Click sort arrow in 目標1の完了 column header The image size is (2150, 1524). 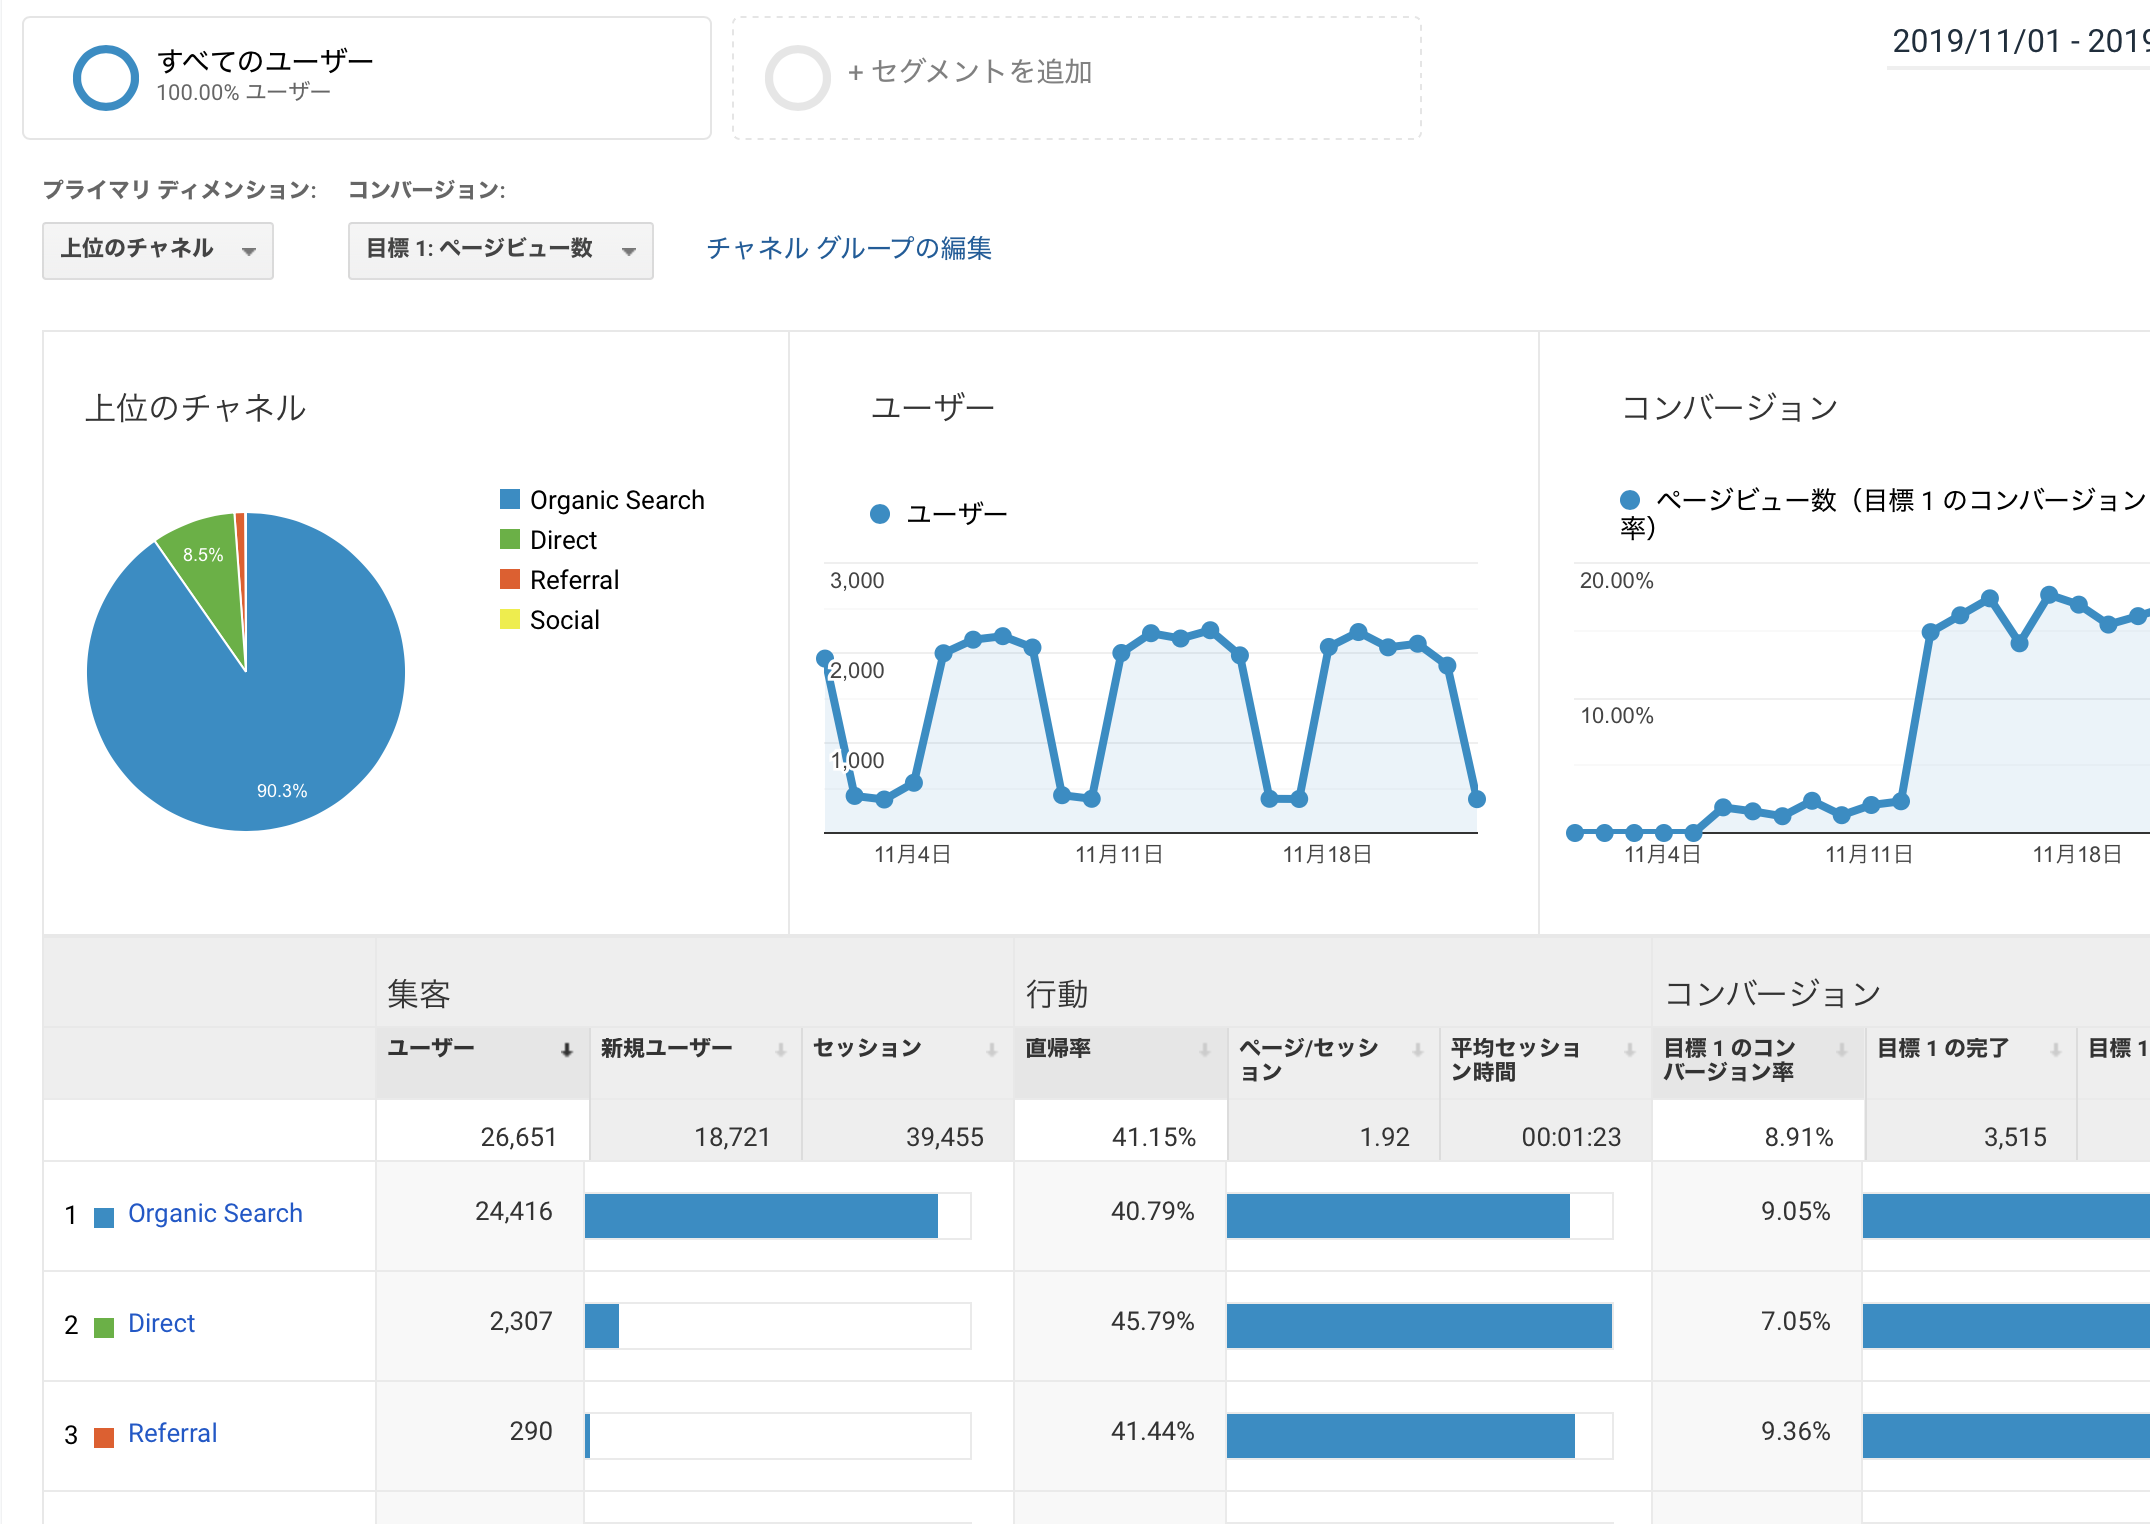point(2056,1049)
